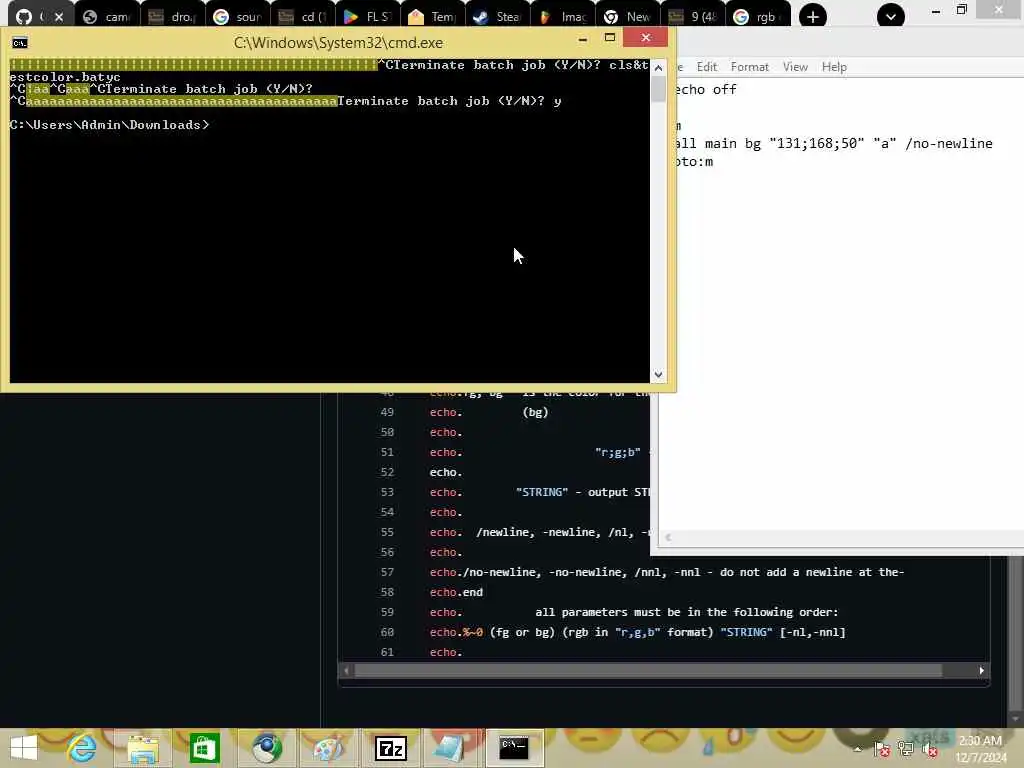Switch to the Chrome 'New' tab

click(x=627, y=16)
